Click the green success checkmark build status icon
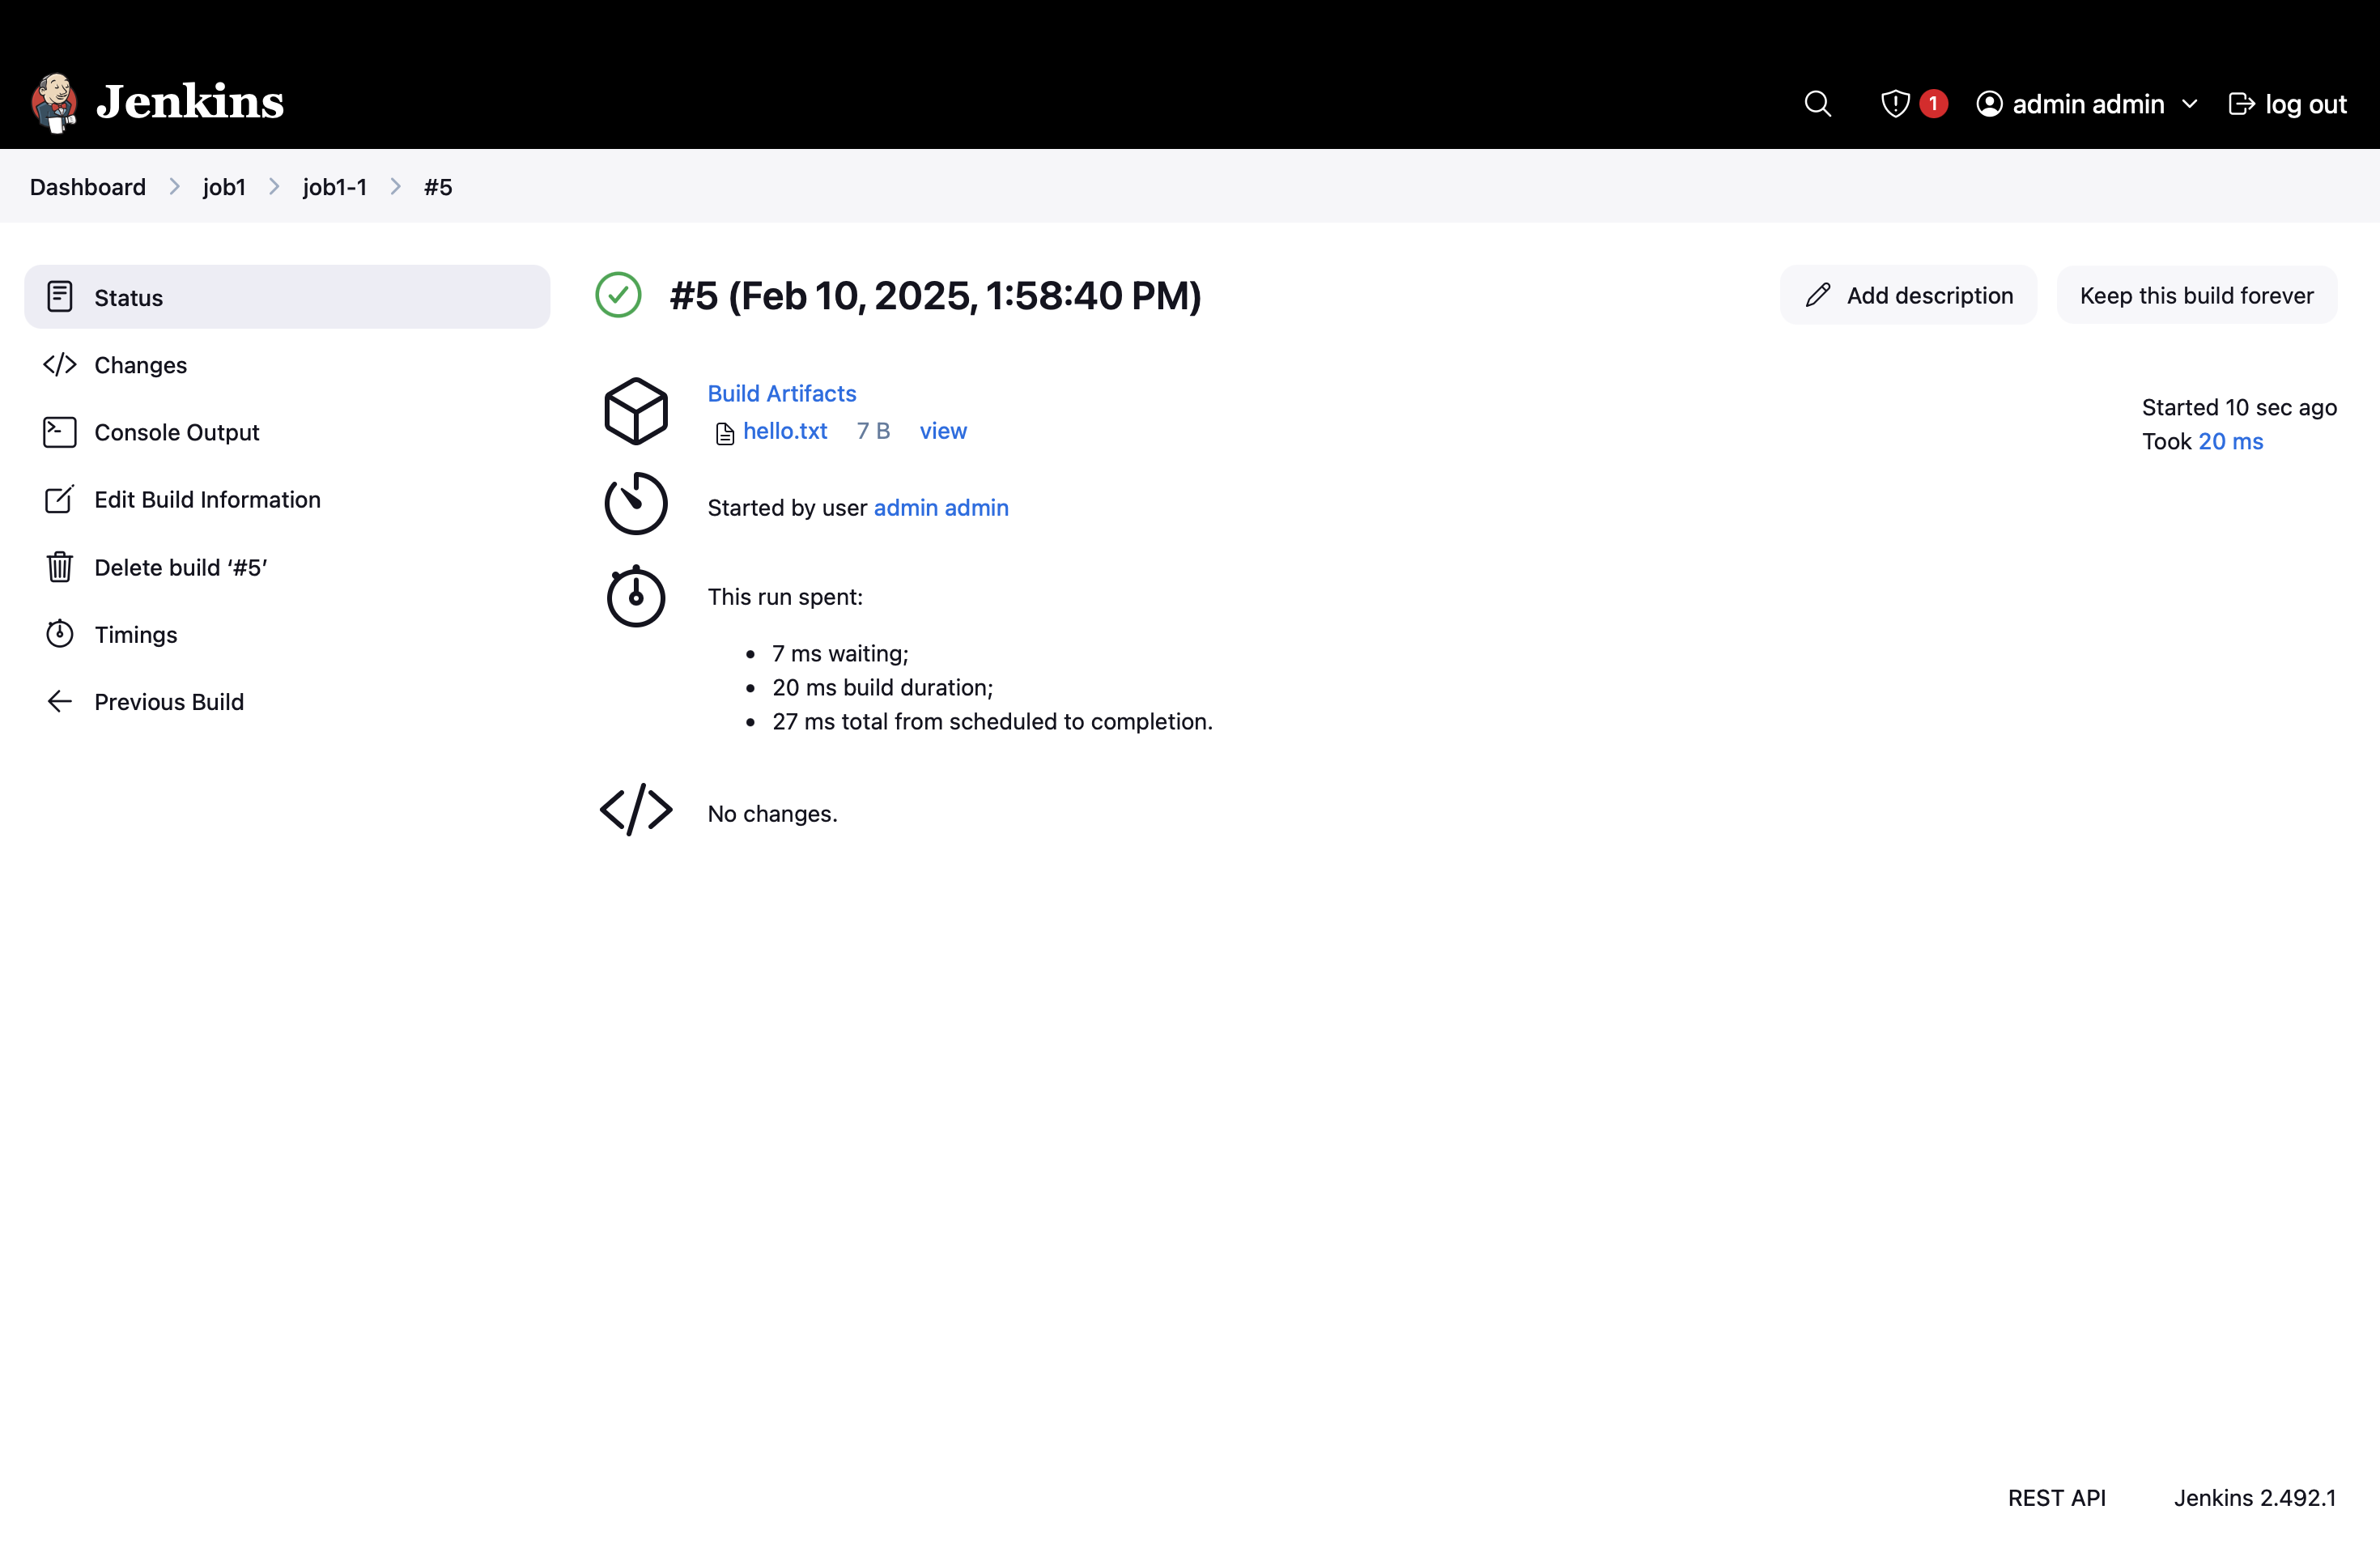This screenshot has height=1548, width=2380. [x=618, y=295]
